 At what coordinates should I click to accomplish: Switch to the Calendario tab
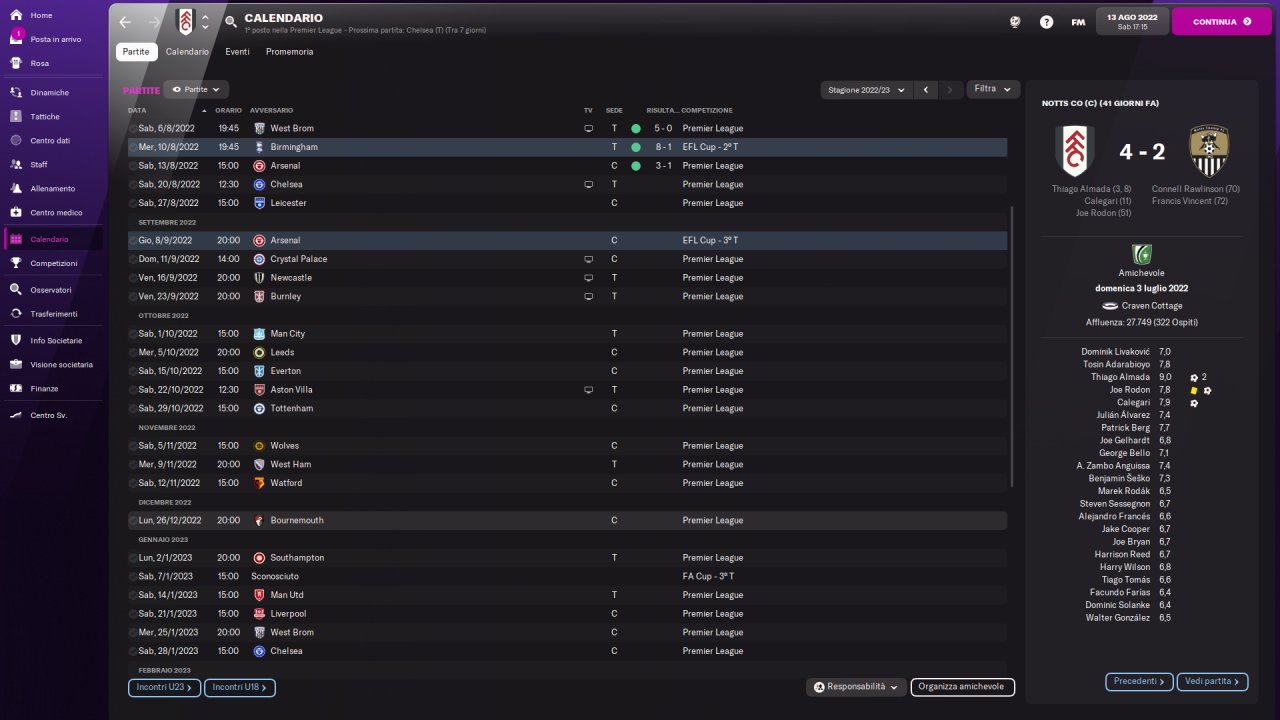[187, 52]
